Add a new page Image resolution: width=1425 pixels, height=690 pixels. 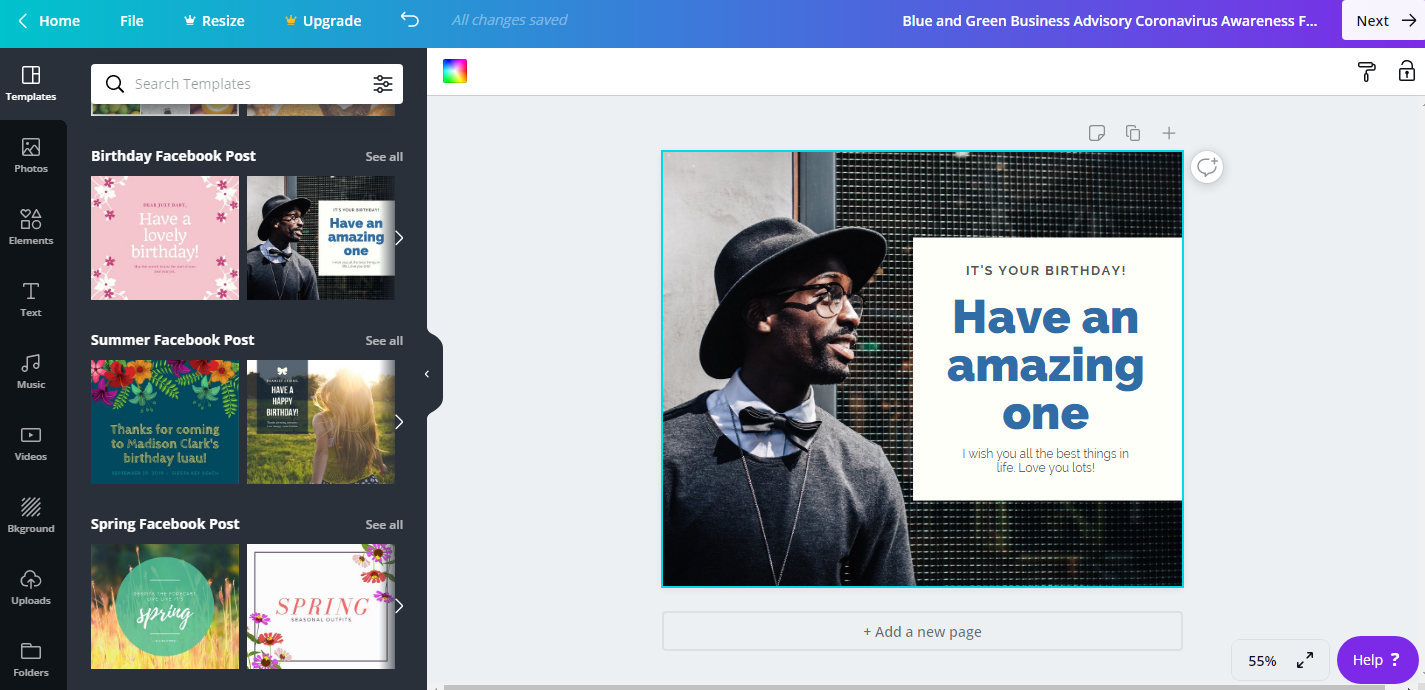coord(922,631)
